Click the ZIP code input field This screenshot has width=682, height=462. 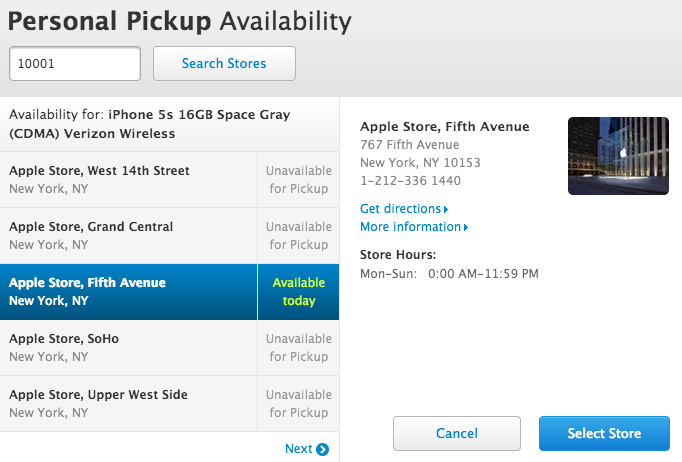(x=75, y=63)
